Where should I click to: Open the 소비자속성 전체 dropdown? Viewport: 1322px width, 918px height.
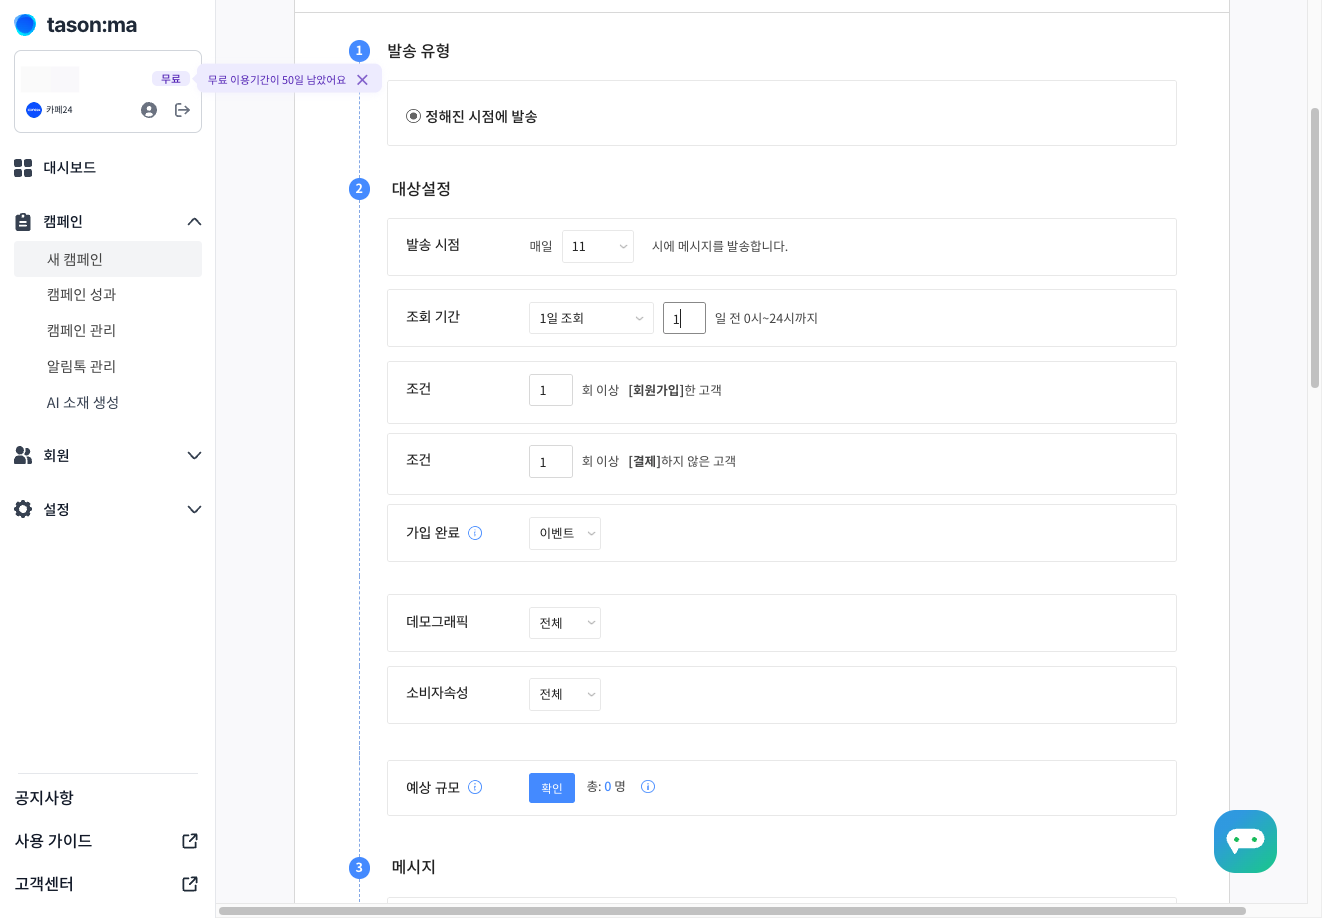coord(565,694)
